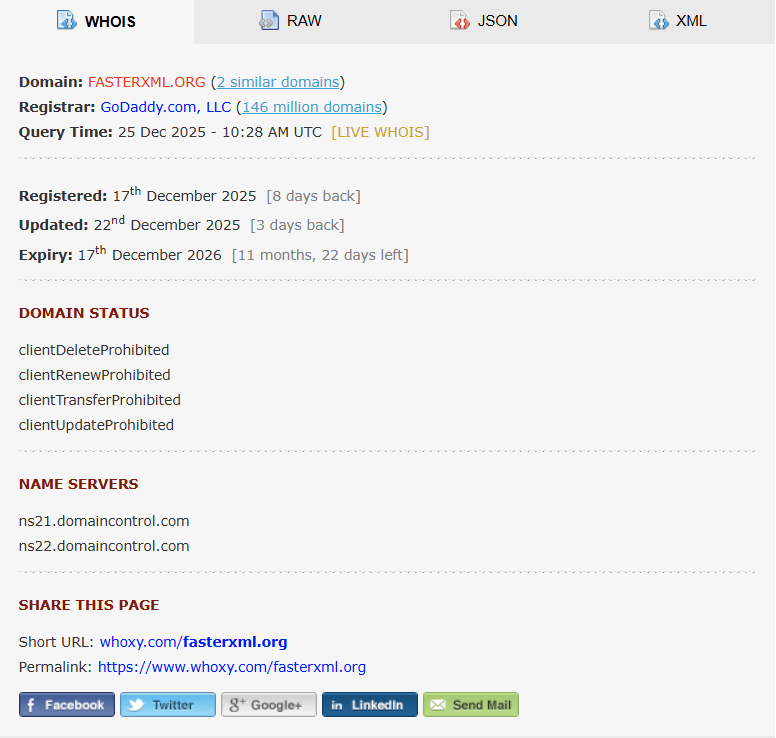Viewport: 776px width, 738px height.
Task: Click the RAW tab file icon
Action: point(269,20)
